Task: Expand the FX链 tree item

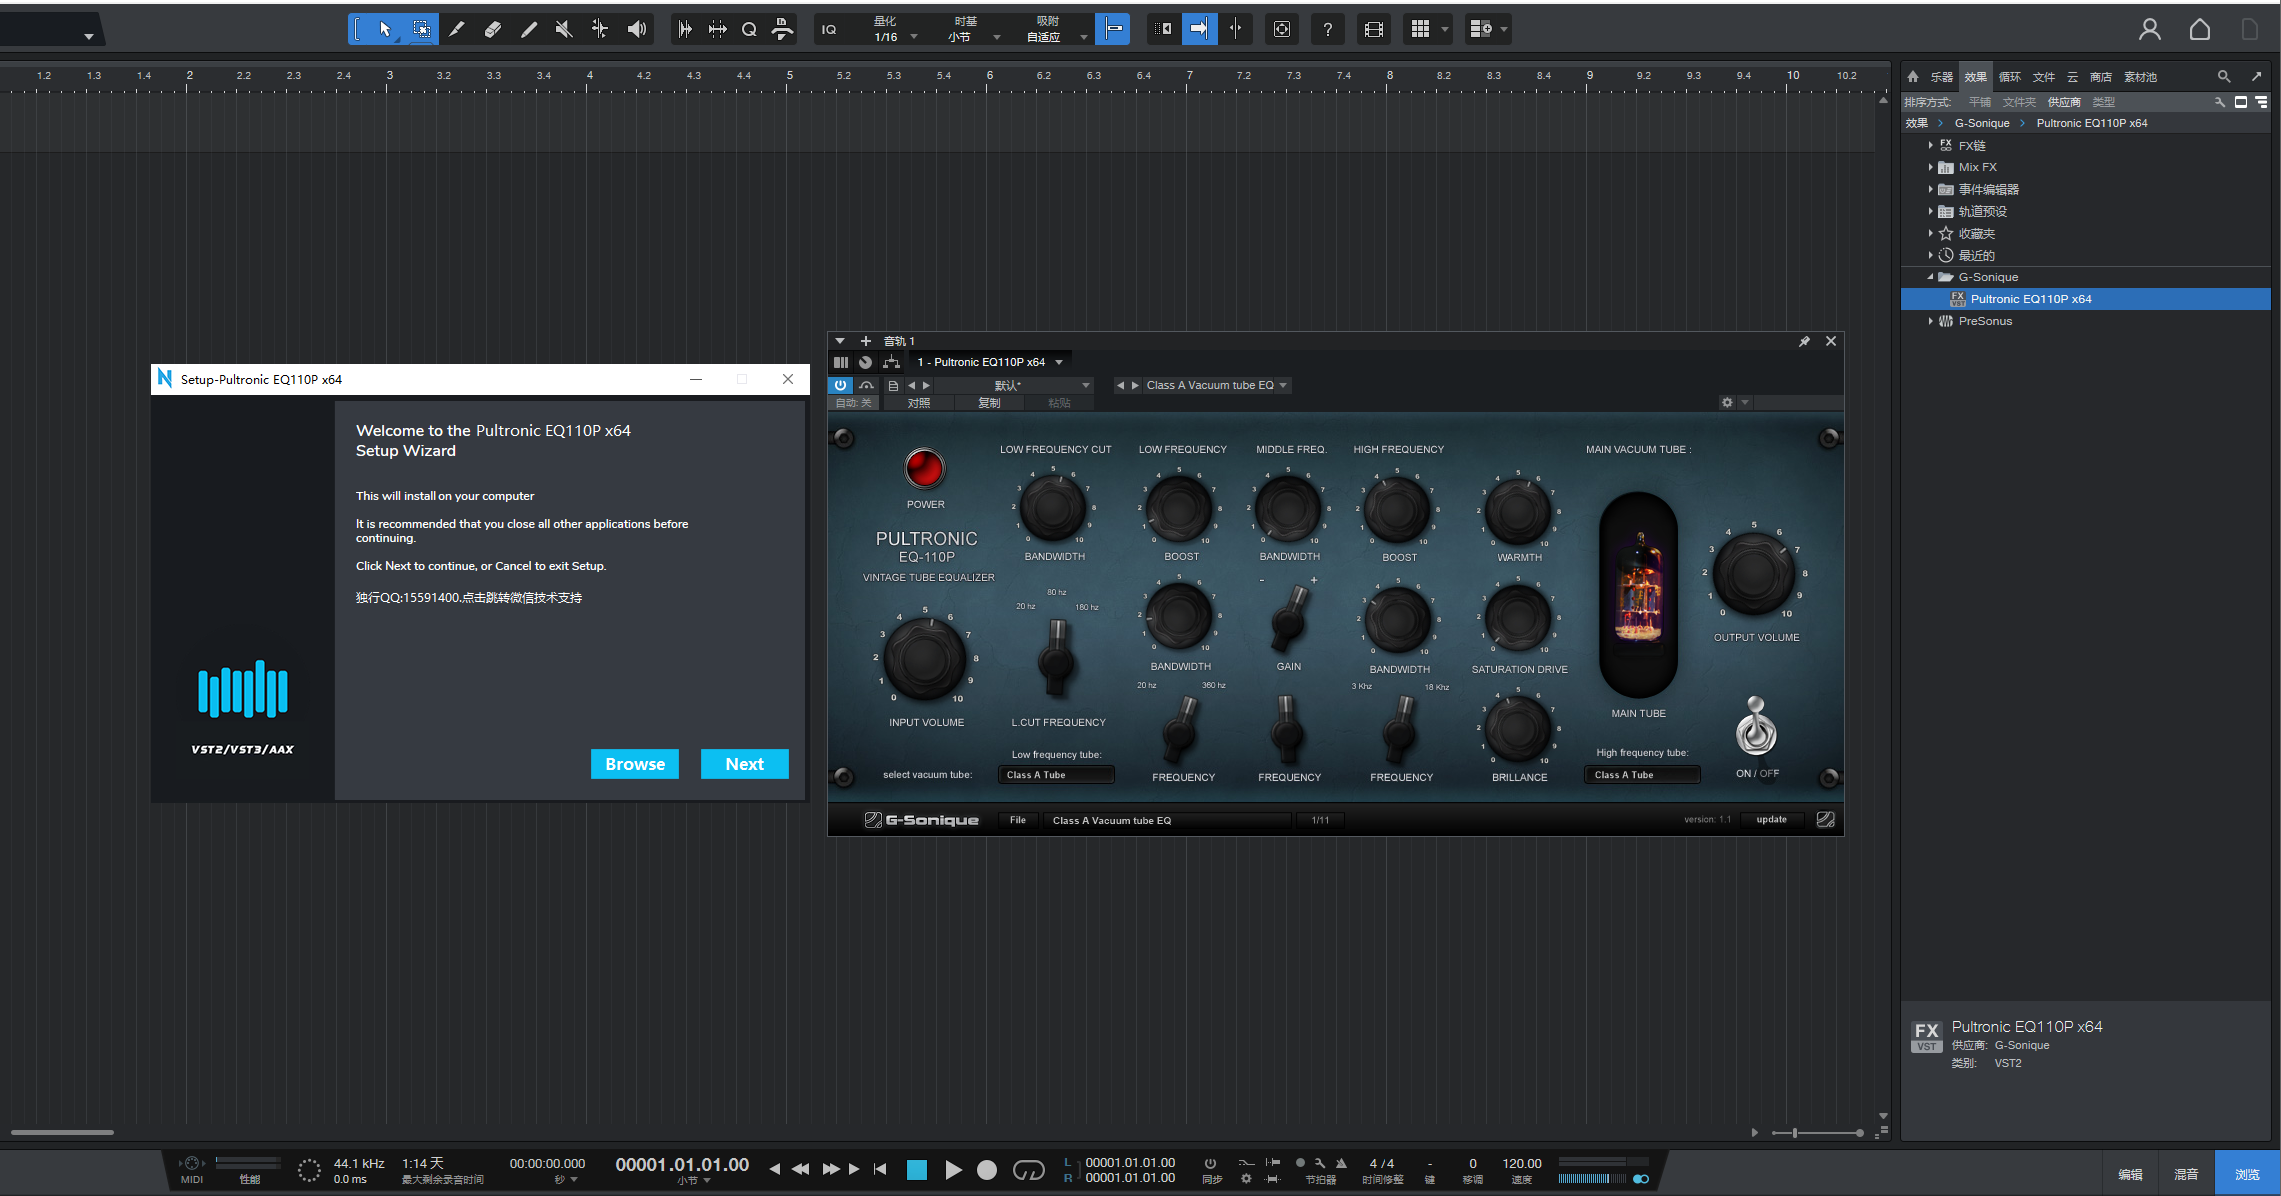Action: 1930,145
